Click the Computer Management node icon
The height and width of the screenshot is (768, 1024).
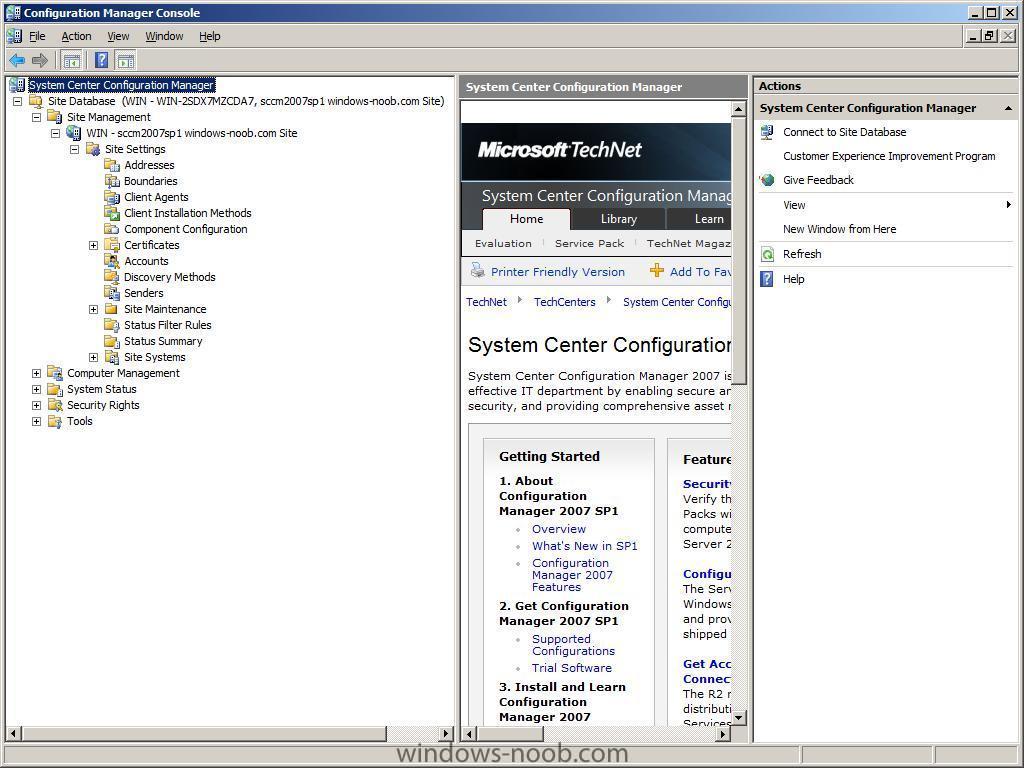click(x=55, y=373)
